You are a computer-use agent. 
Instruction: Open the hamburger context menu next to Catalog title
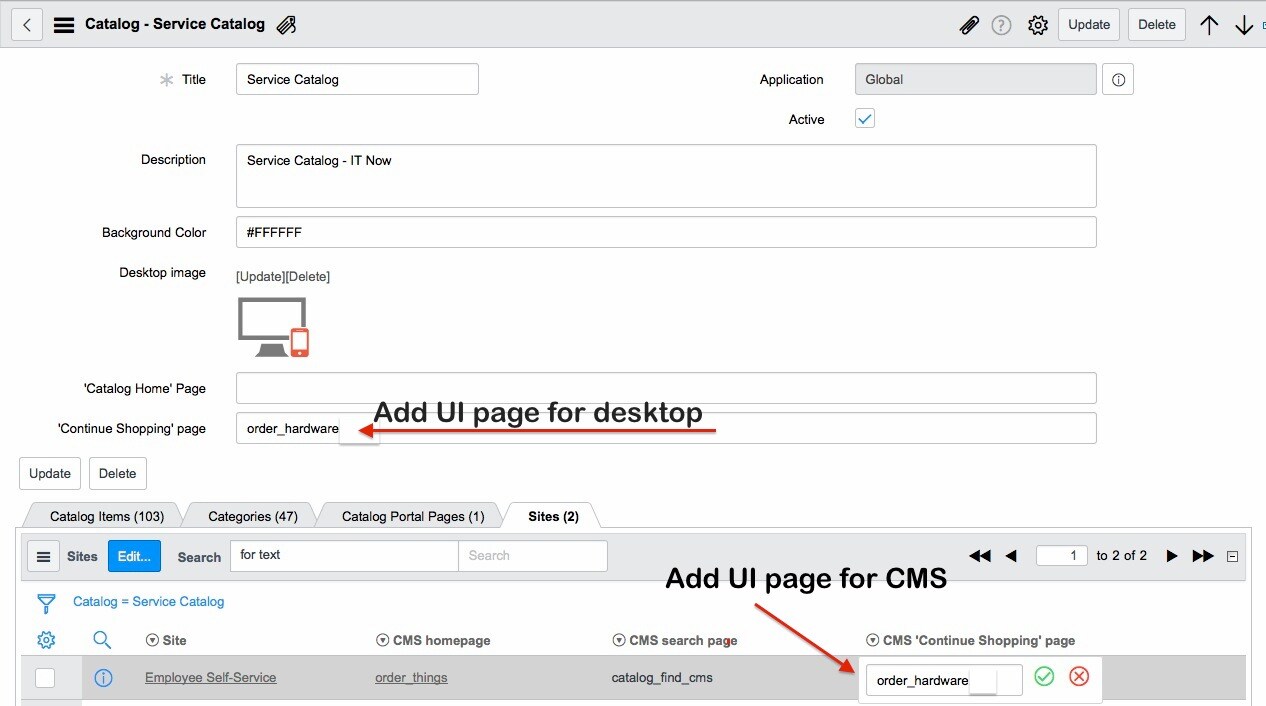64,25
